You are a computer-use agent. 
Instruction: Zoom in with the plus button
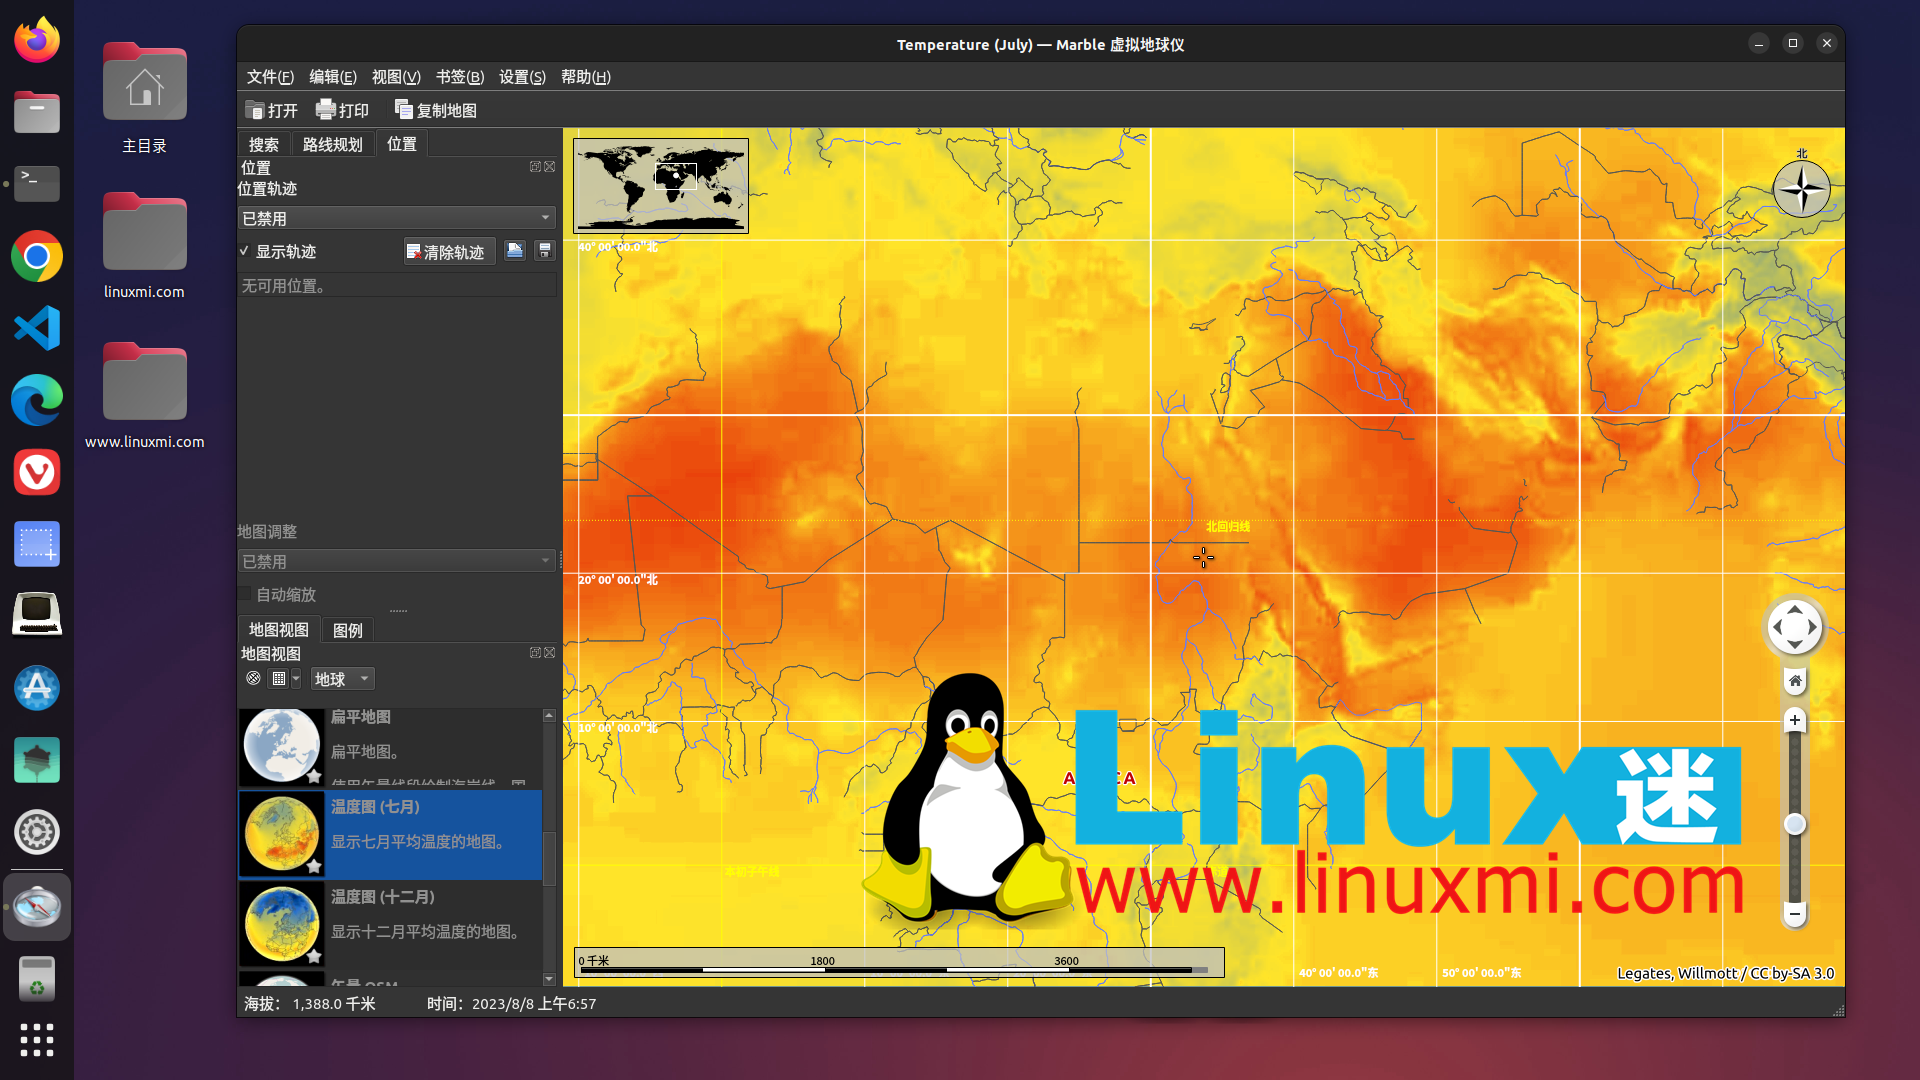1795,720
